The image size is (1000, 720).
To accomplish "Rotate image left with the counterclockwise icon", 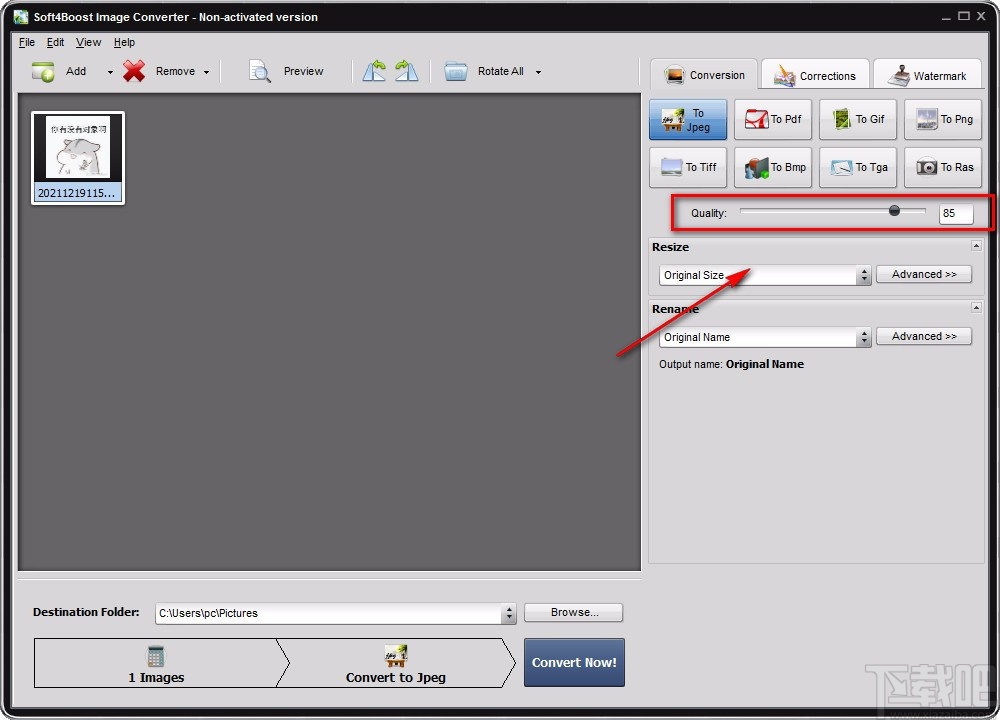I will tap(375, 71).
